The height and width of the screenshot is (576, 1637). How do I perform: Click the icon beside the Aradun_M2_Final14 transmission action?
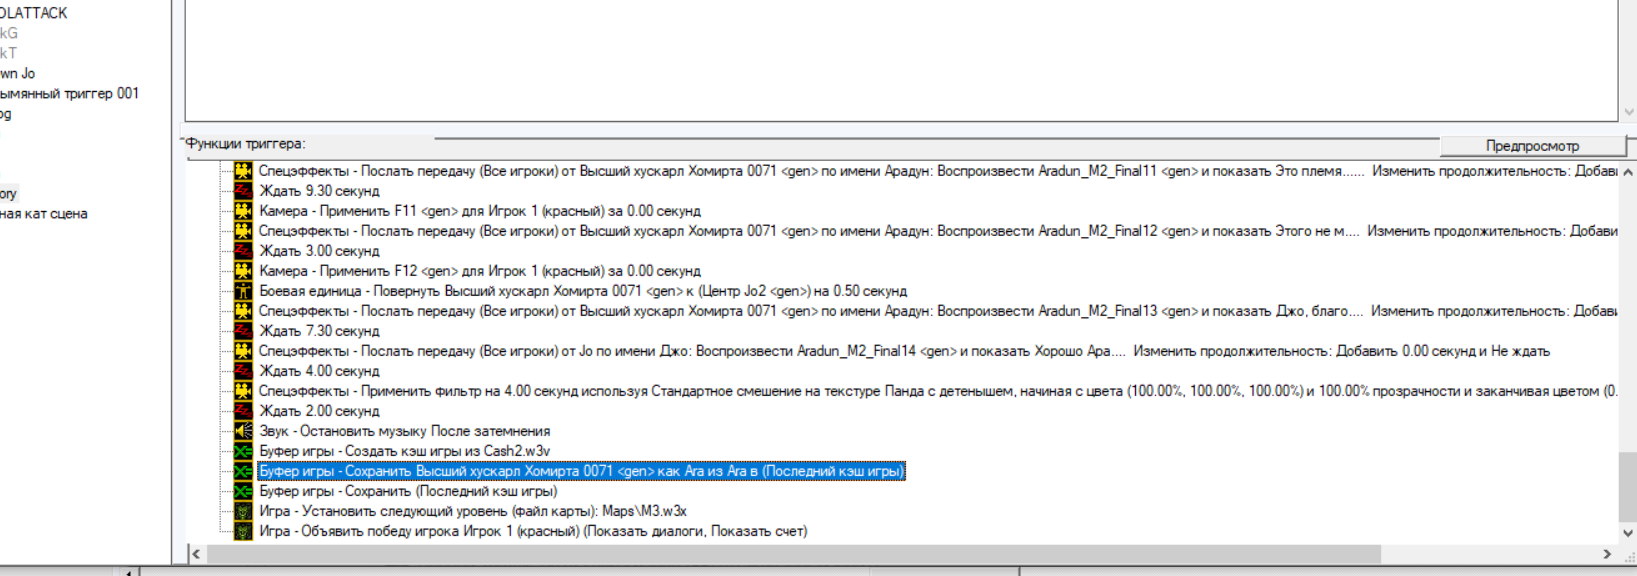coord(243,351)
